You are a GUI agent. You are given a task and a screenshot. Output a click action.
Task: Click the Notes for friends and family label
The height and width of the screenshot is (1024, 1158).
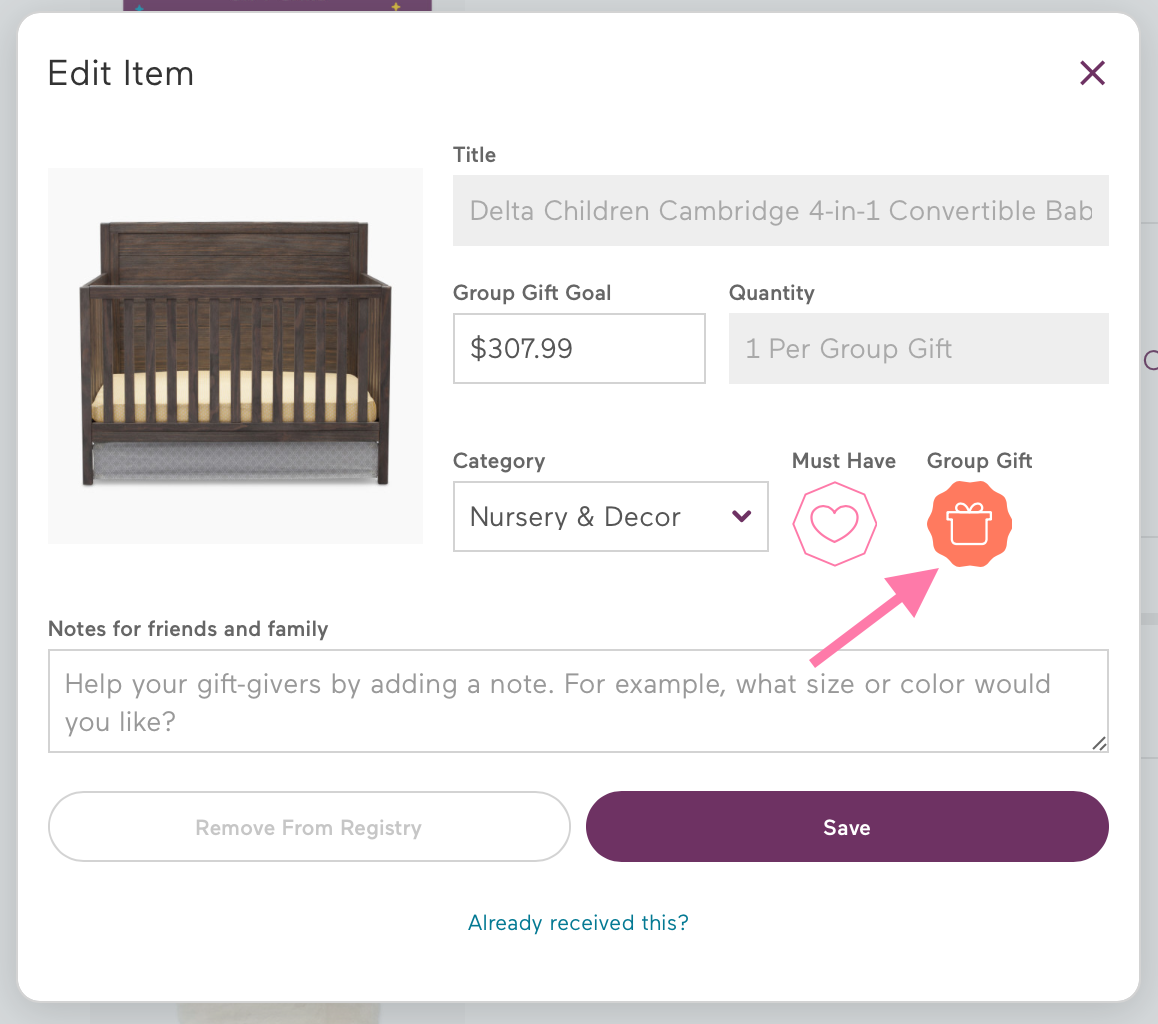coord(188,629)
